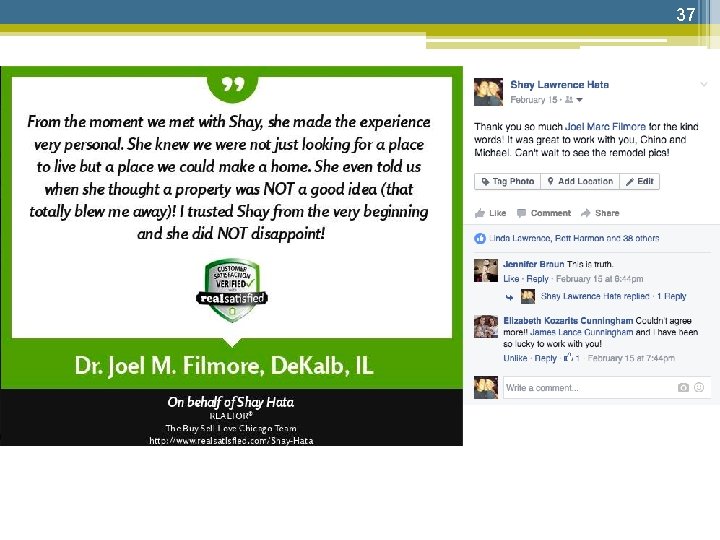Screen dimensions: 720x540
Task: Open Shay's small avatar in reply row
Action: click(x=528, y=296)
